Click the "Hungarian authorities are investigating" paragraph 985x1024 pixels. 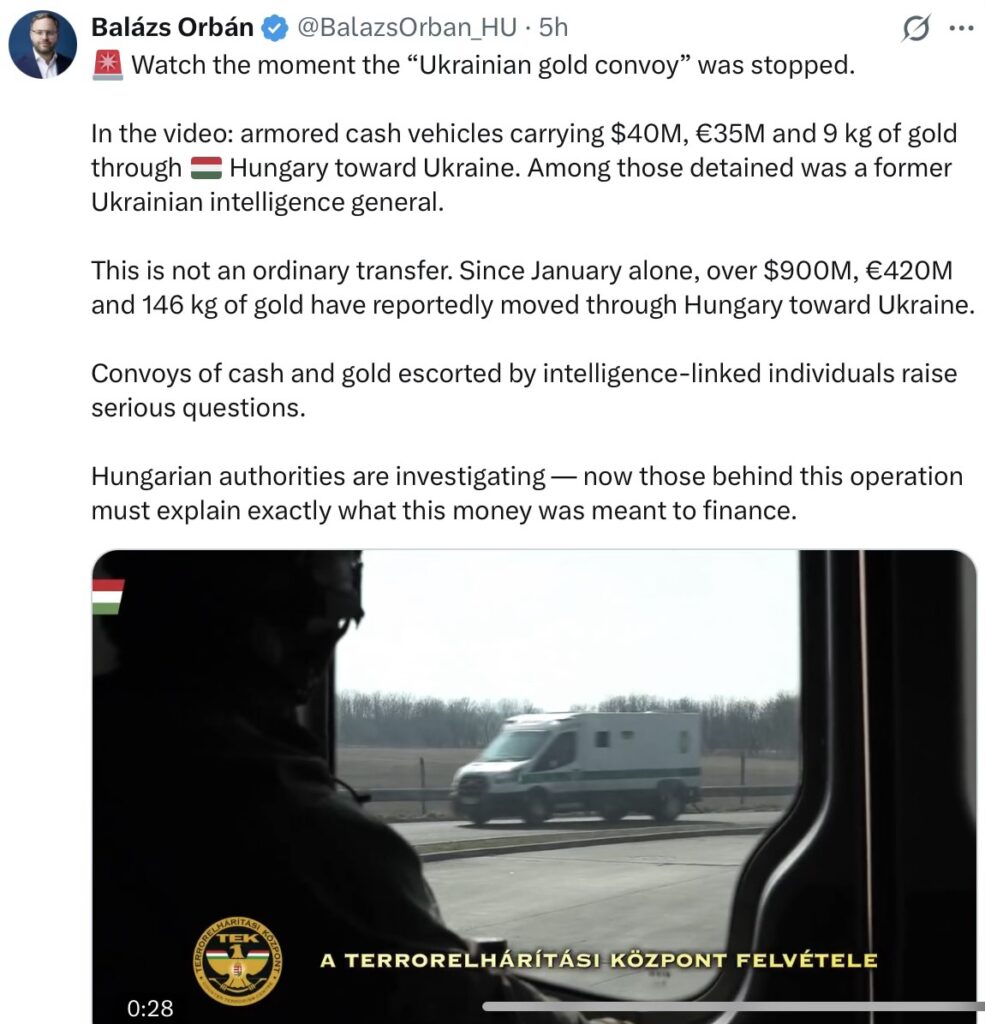pos(527,493)
